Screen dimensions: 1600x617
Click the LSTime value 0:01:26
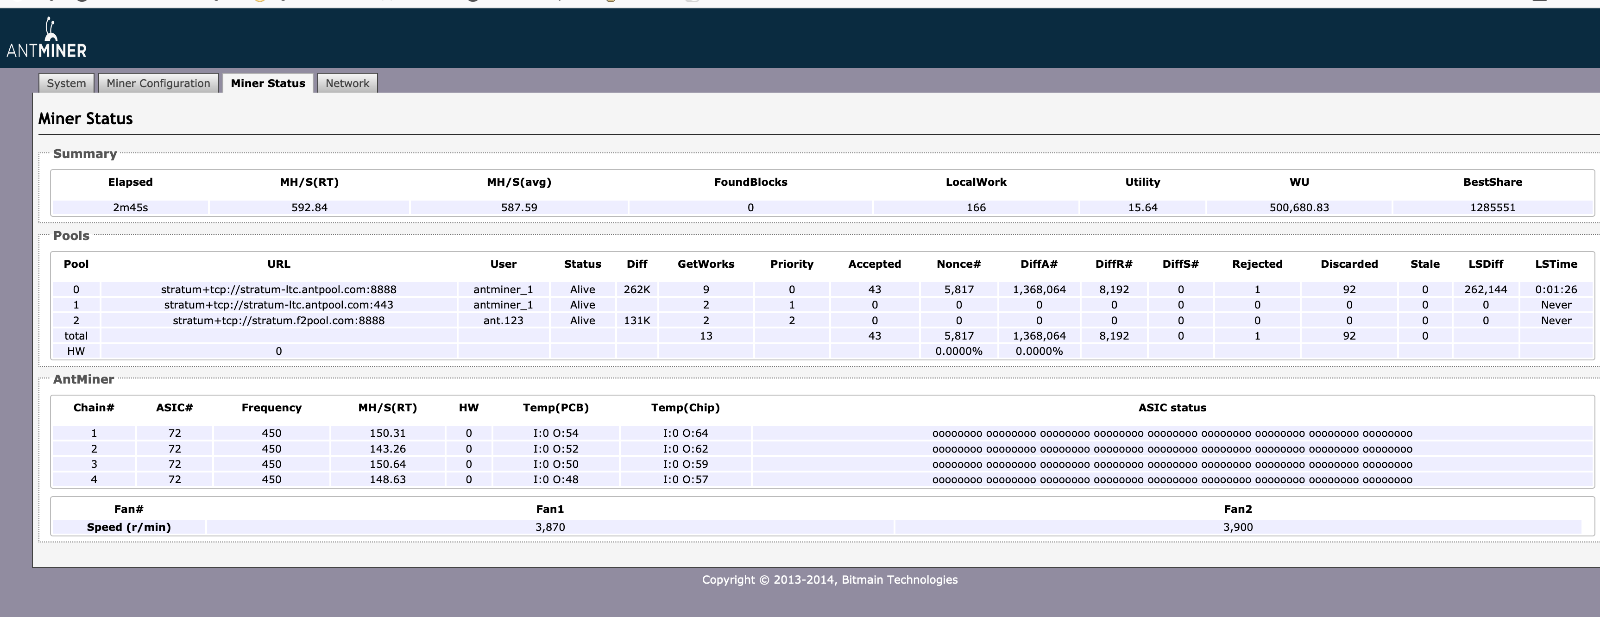[1556, 289]
